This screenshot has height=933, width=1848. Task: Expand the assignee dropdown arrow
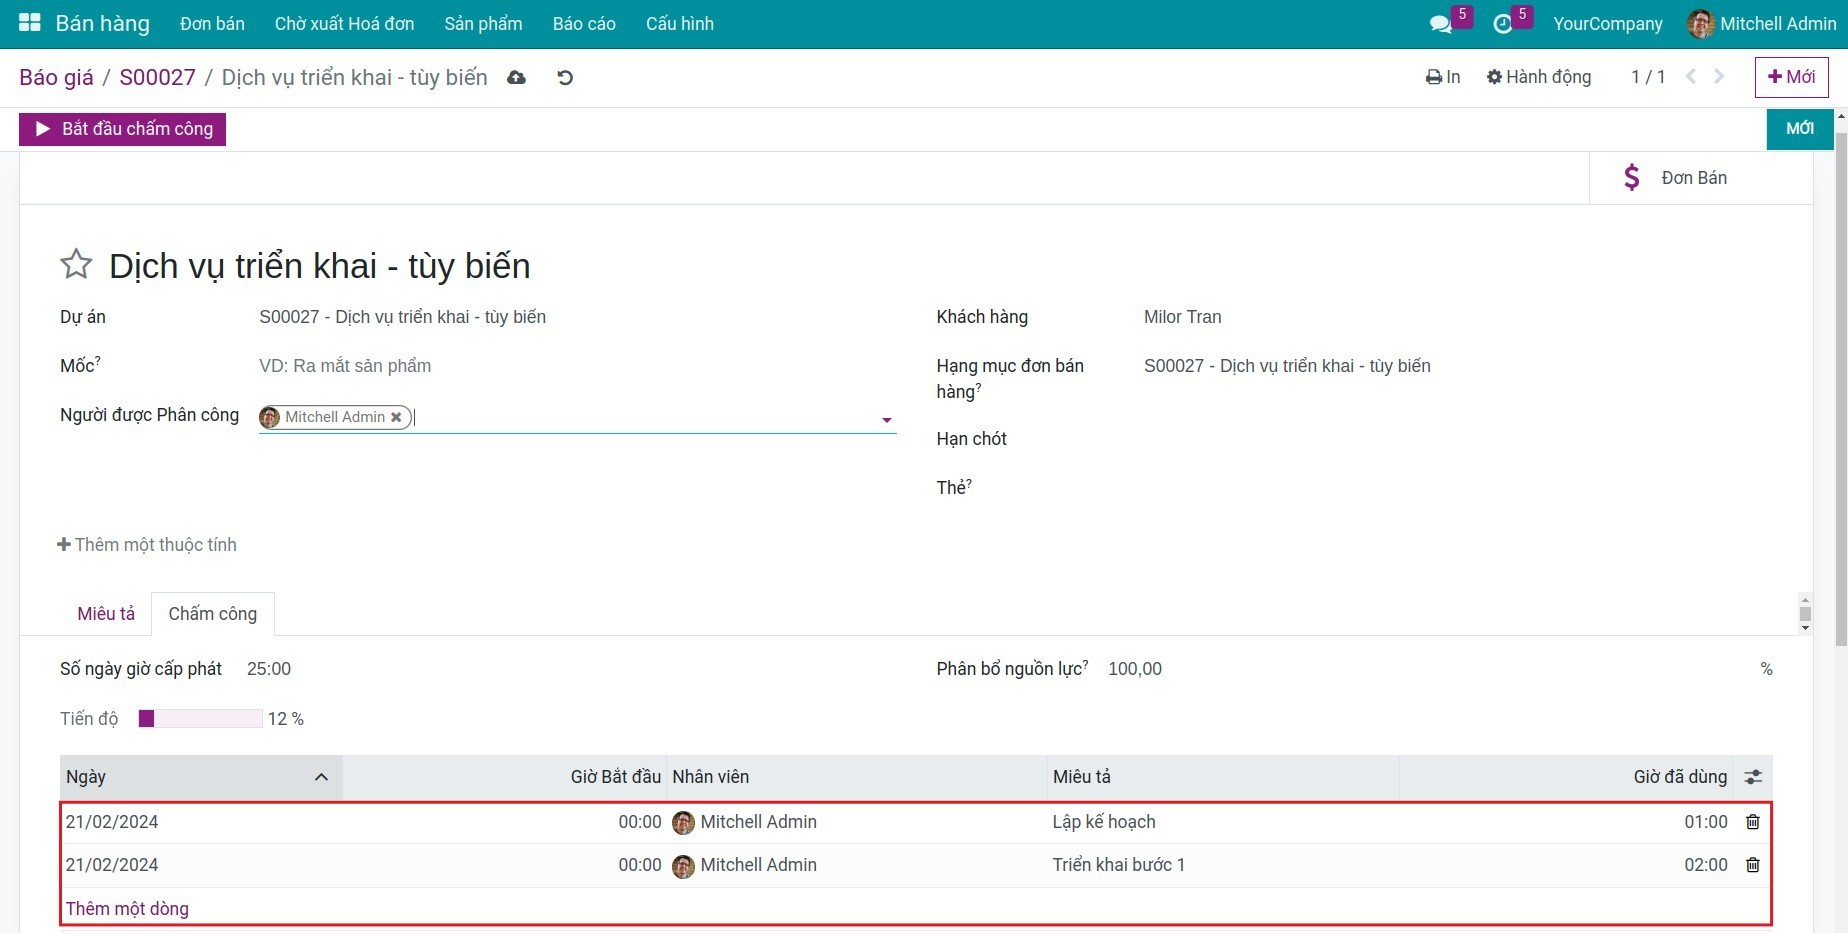[x=886, y=420]
